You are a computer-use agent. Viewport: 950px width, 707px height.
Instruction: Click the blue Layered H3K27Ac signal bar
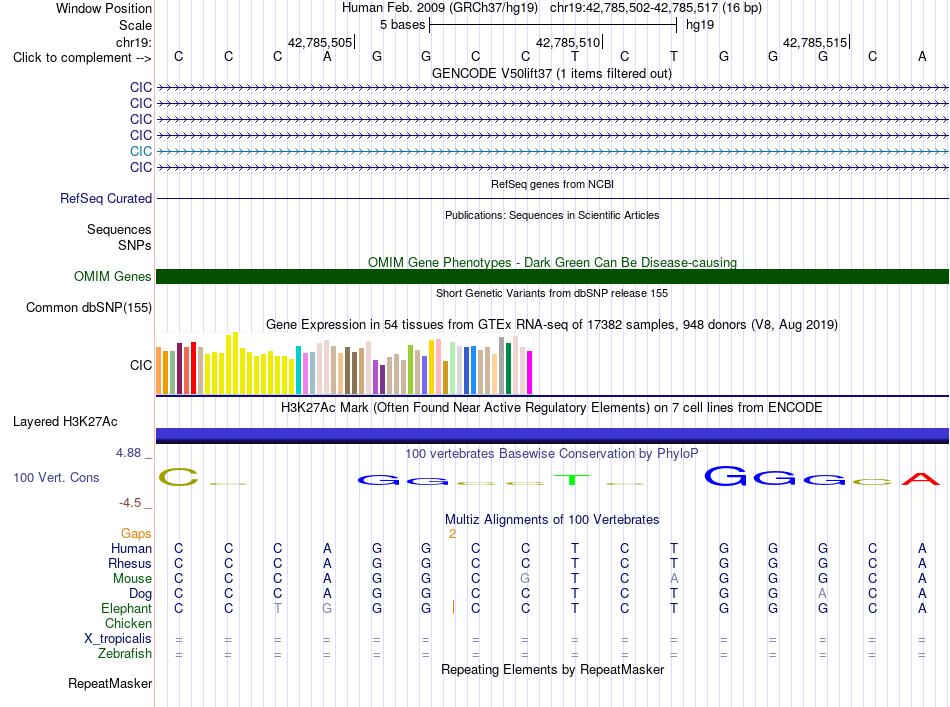coord(552,435)
